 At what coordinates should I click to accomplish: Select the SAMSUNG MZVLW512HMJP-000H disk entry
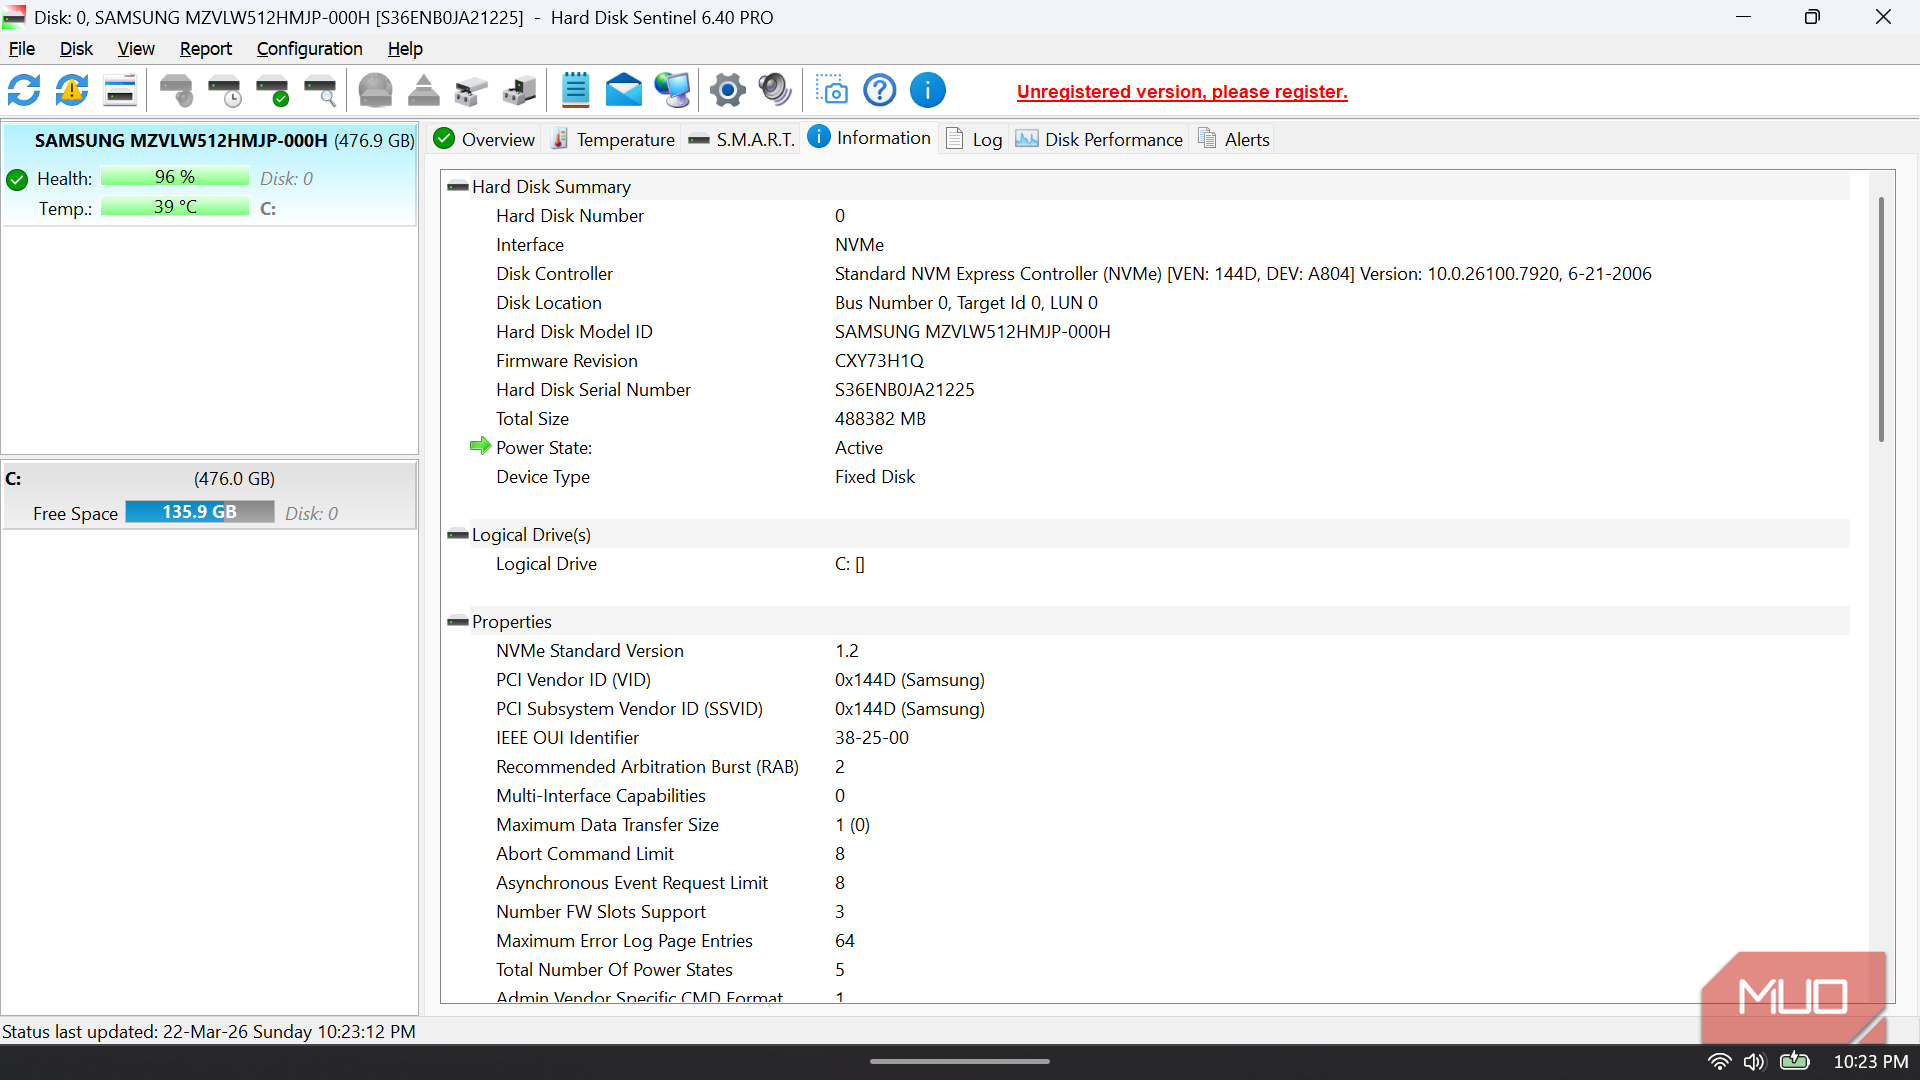pyautogui.click(x=210, y=174)
